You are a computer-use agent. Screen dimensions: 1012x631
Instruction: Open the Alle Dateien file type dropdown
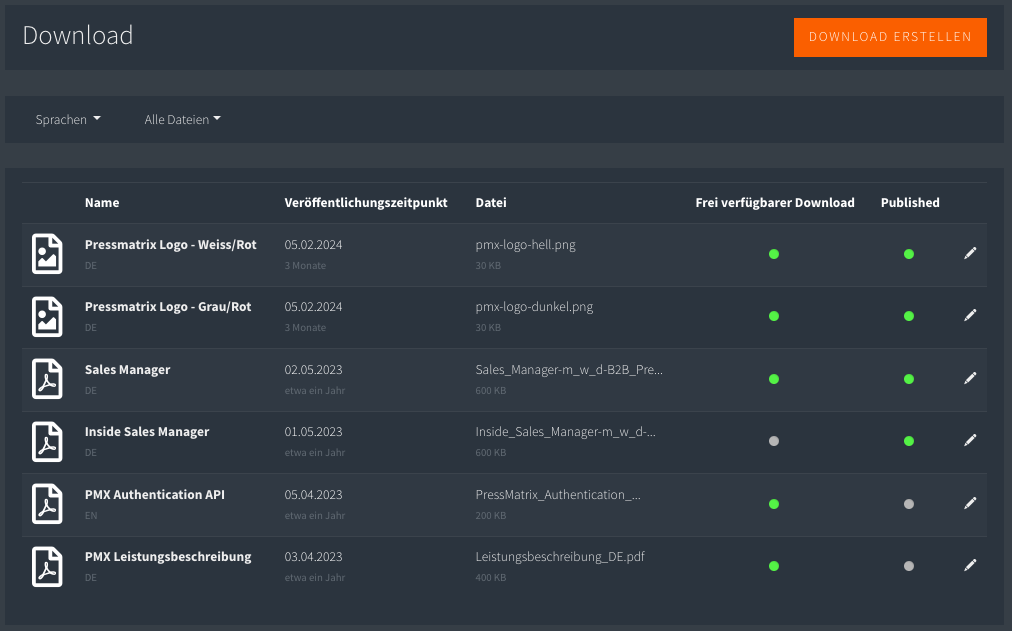click(x=183, y=119)
